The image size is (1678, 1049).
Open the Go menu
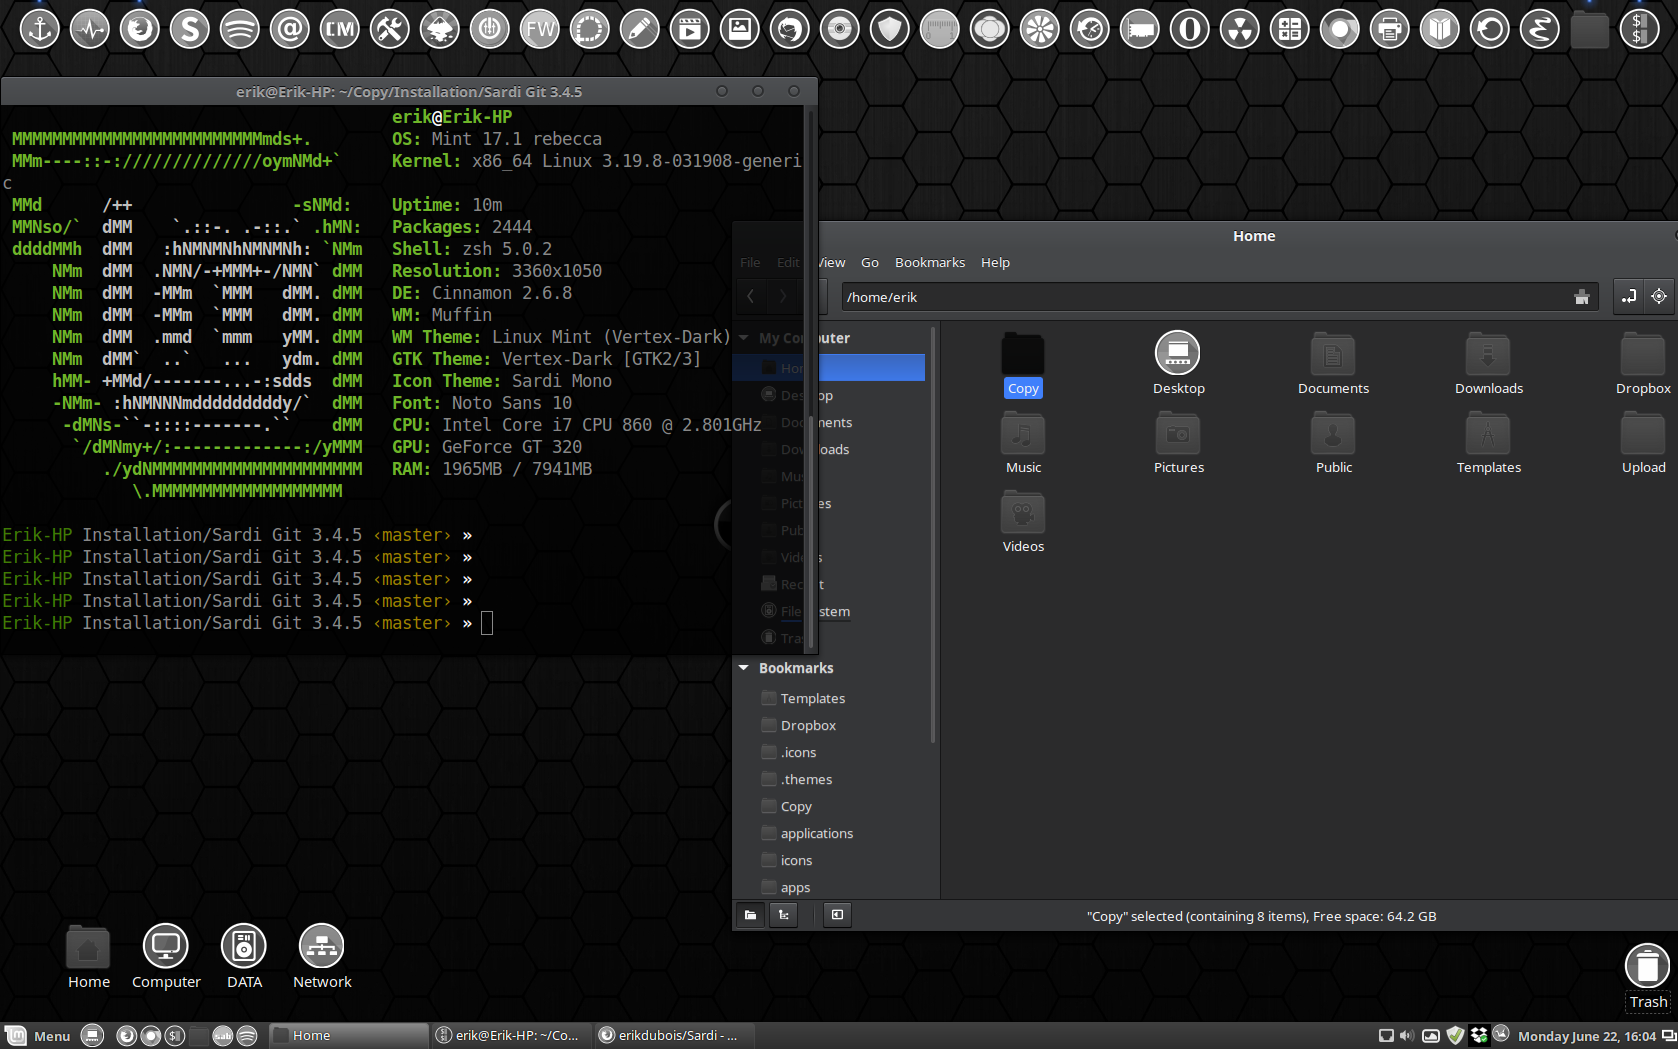869,263
